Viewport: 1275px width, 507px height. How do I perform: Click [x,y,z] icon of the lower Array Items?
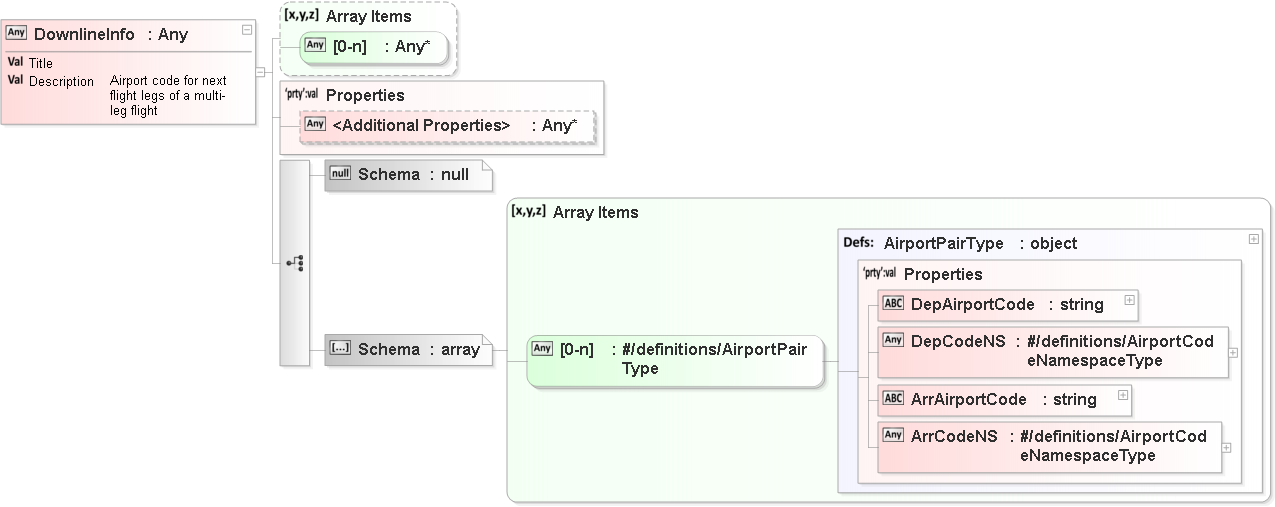pyautogui.click(x=528, y=211)
